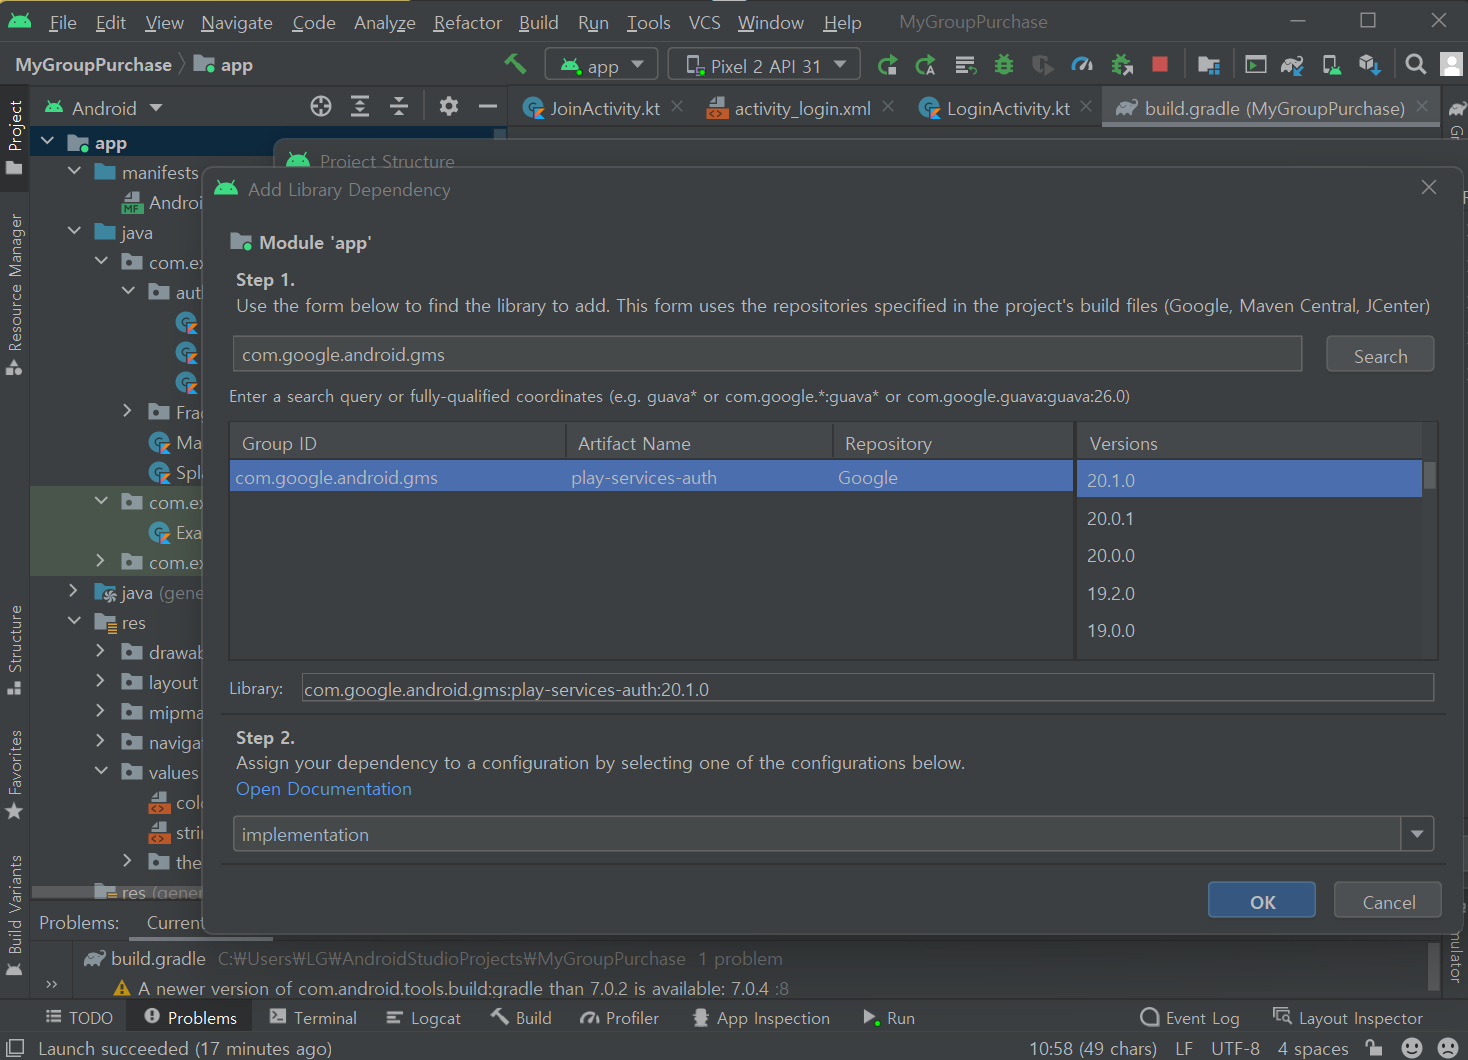Viewport: 1468px width, 1060px height.
Task: Open the File menu
Action: [x=62, y=22]
